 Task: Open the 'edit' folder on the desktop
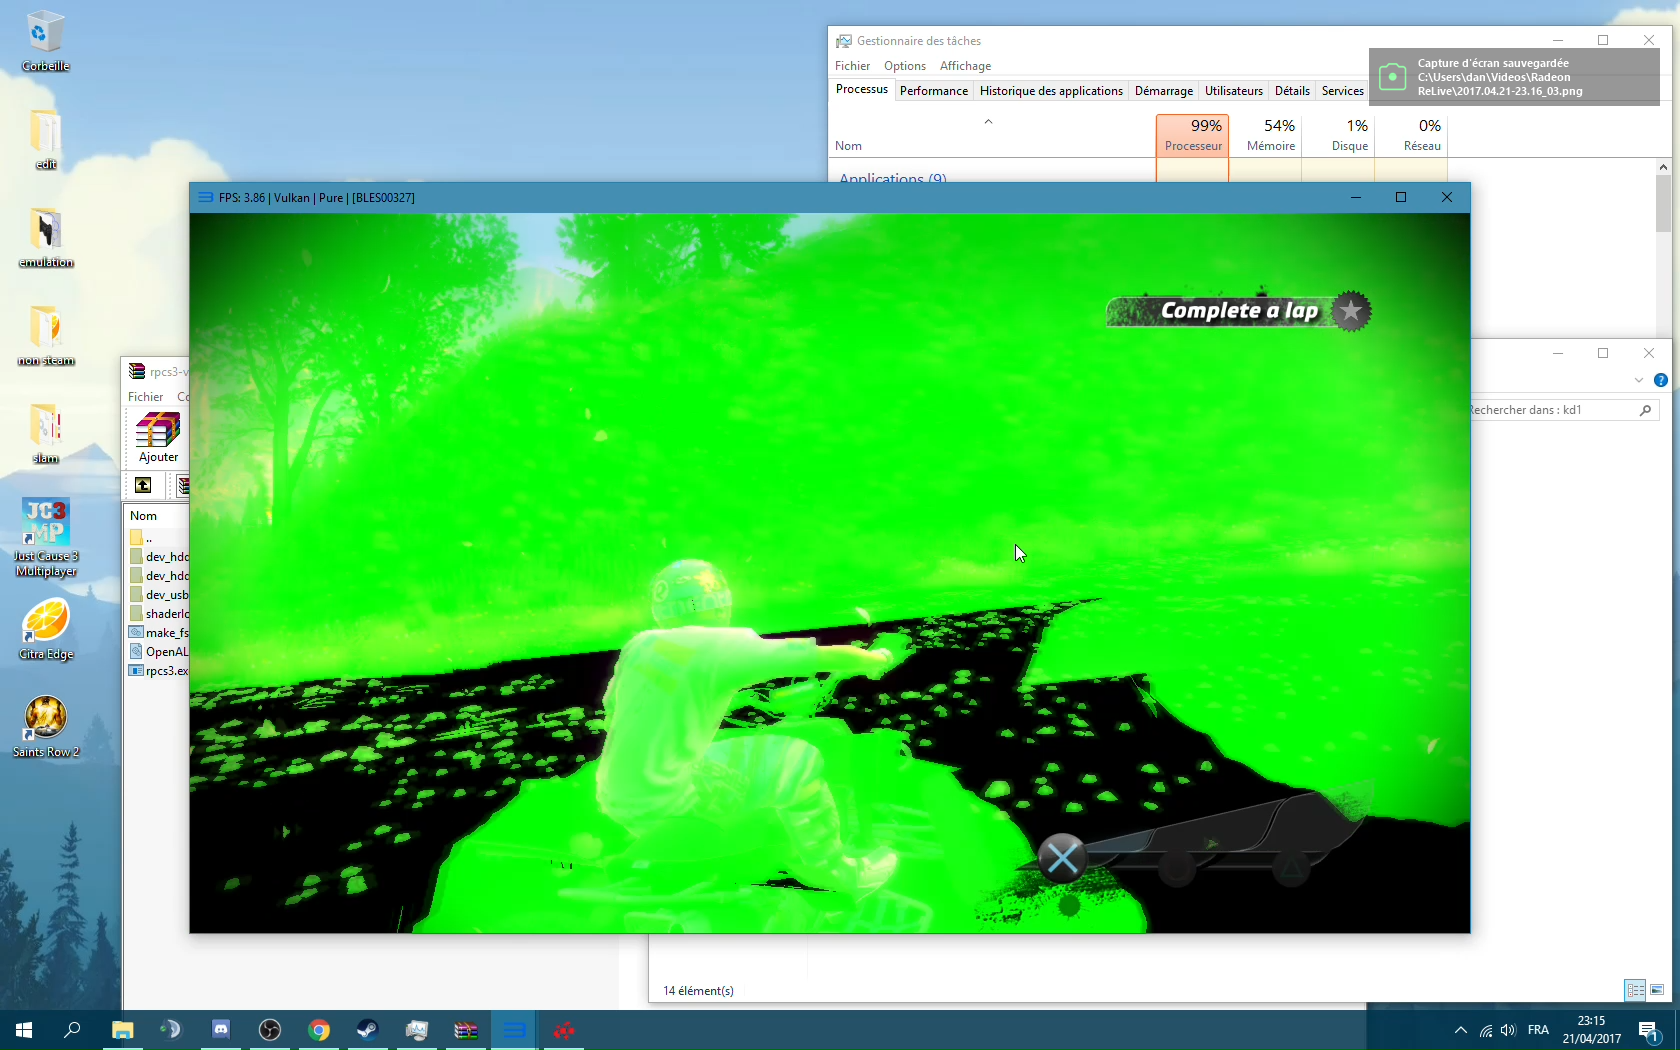click(x=45, y=139)
